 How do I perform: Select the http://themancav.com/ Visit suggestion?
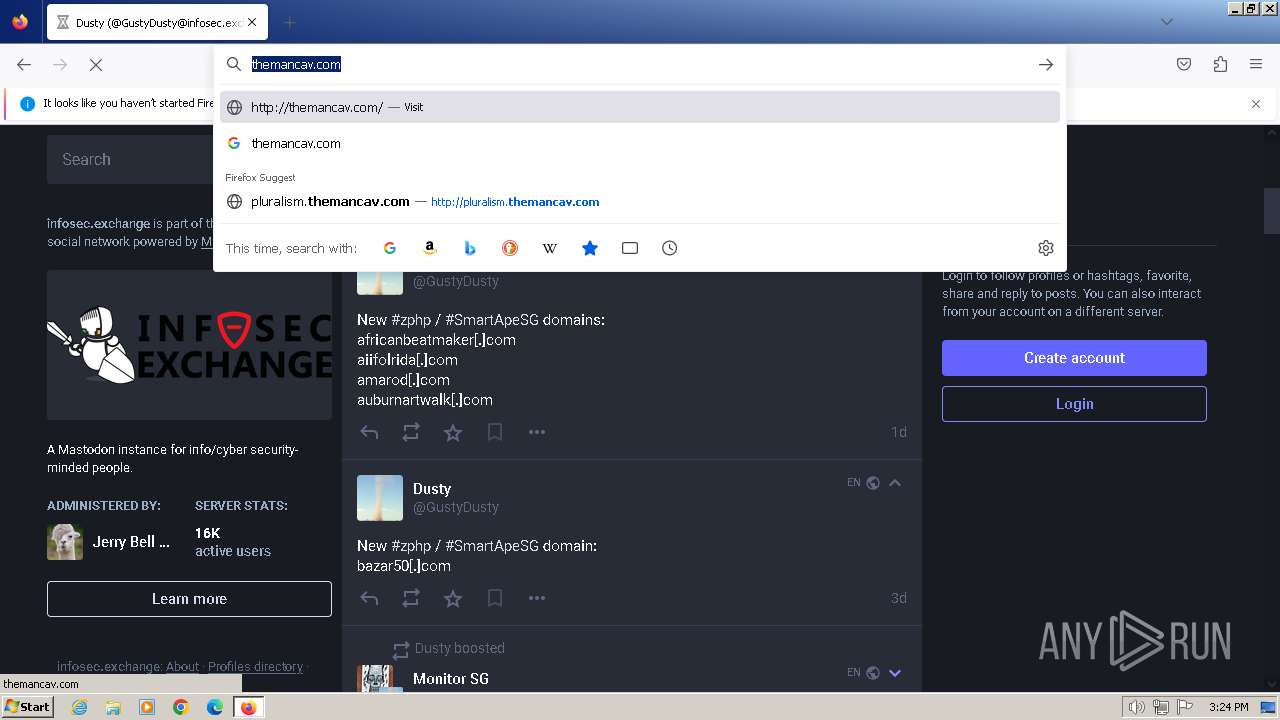640,107
